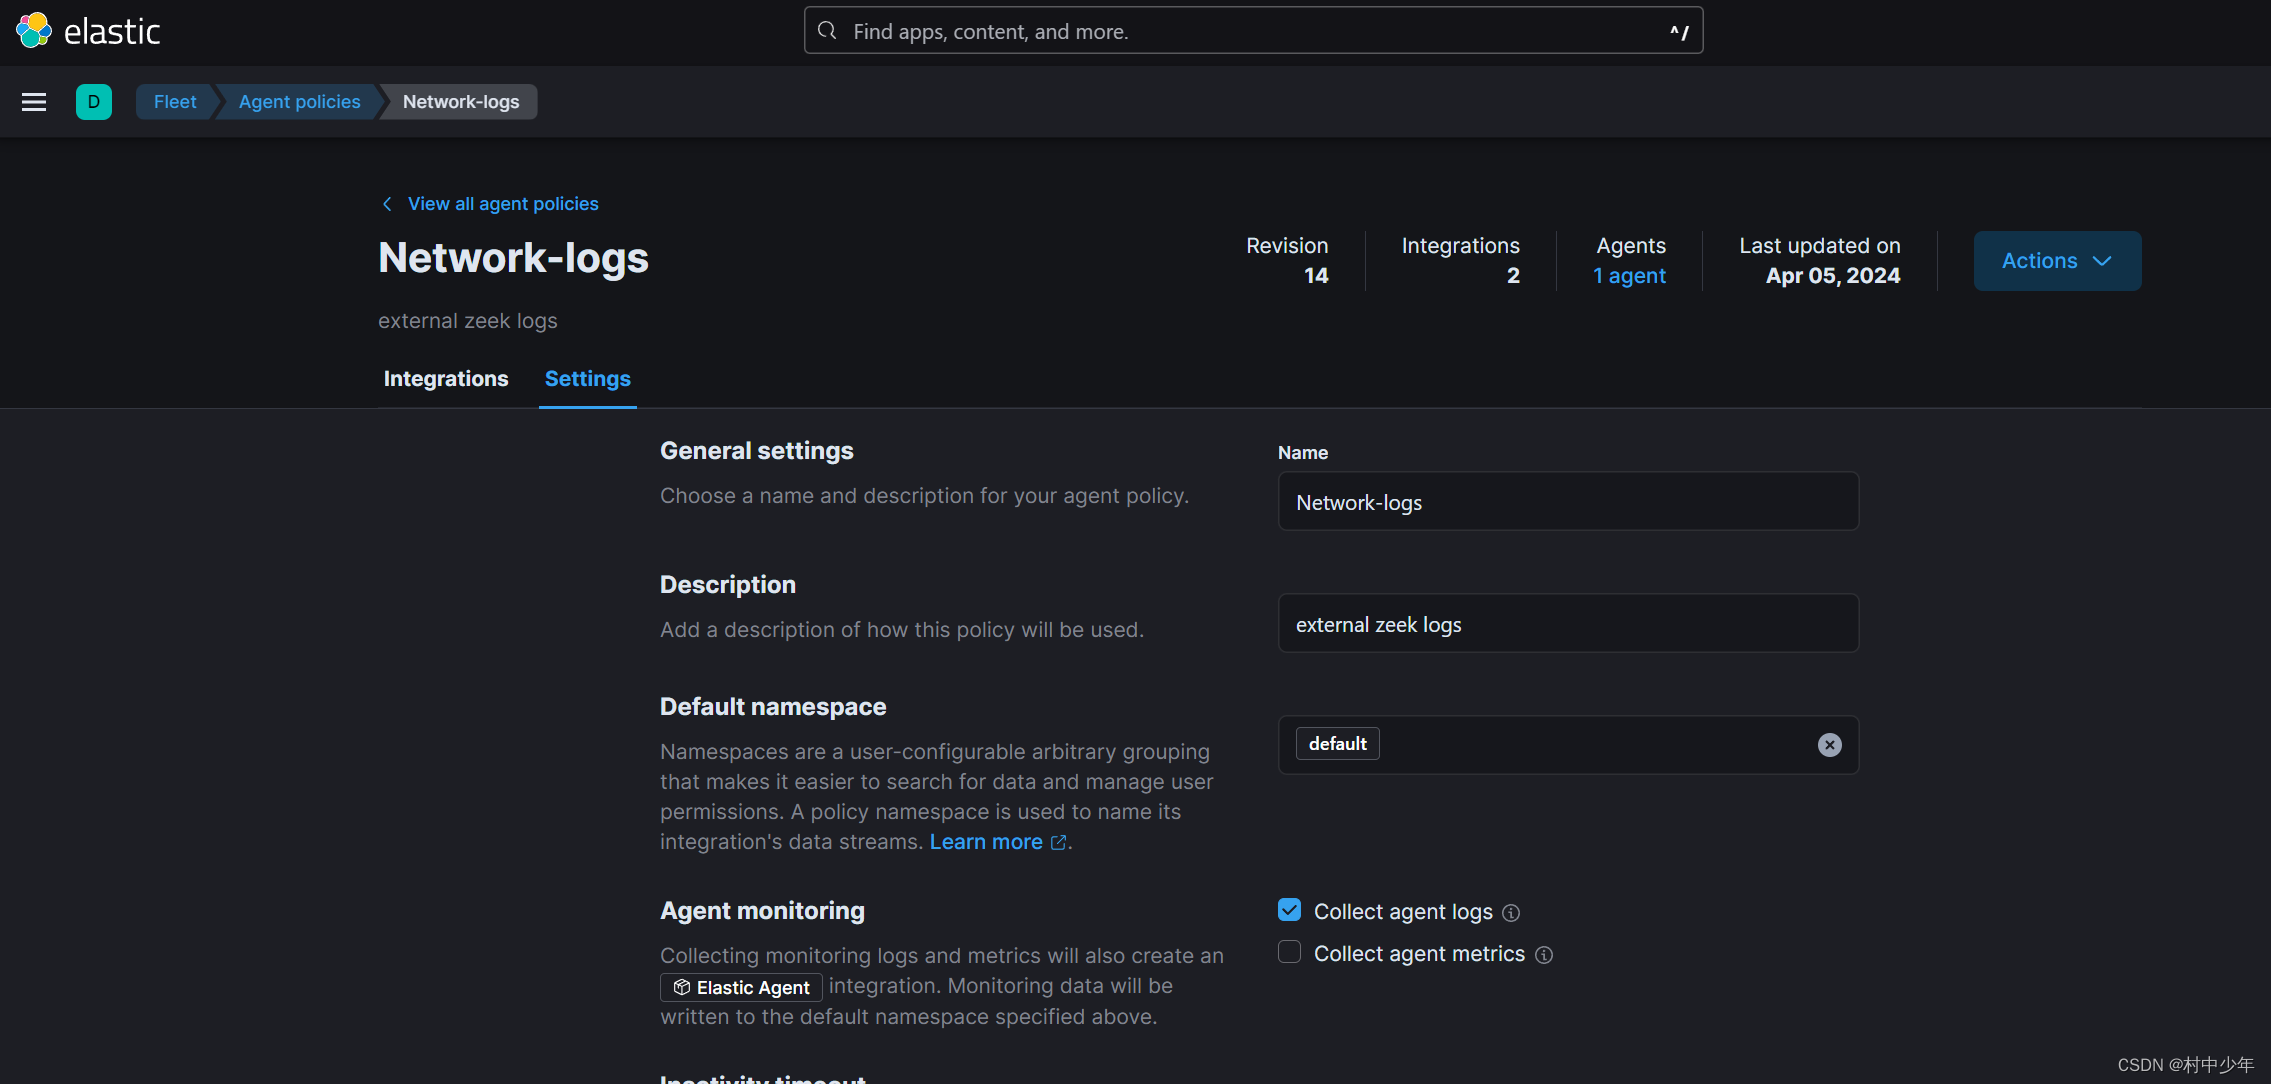Click the external zeek logs subtitle
Viewport: 2271px width, 1084px height.
click(468, 321)
